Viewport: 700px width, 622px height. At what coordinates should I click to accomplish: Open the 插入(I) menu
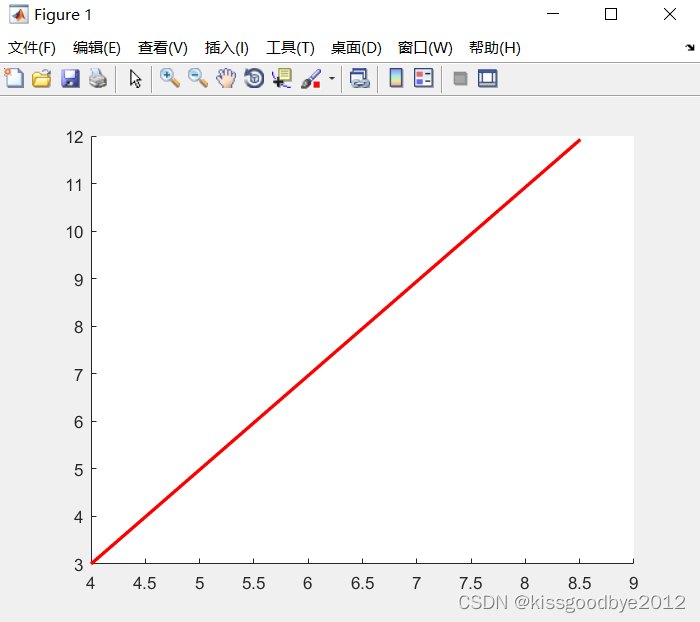click(x=227, y=48)
